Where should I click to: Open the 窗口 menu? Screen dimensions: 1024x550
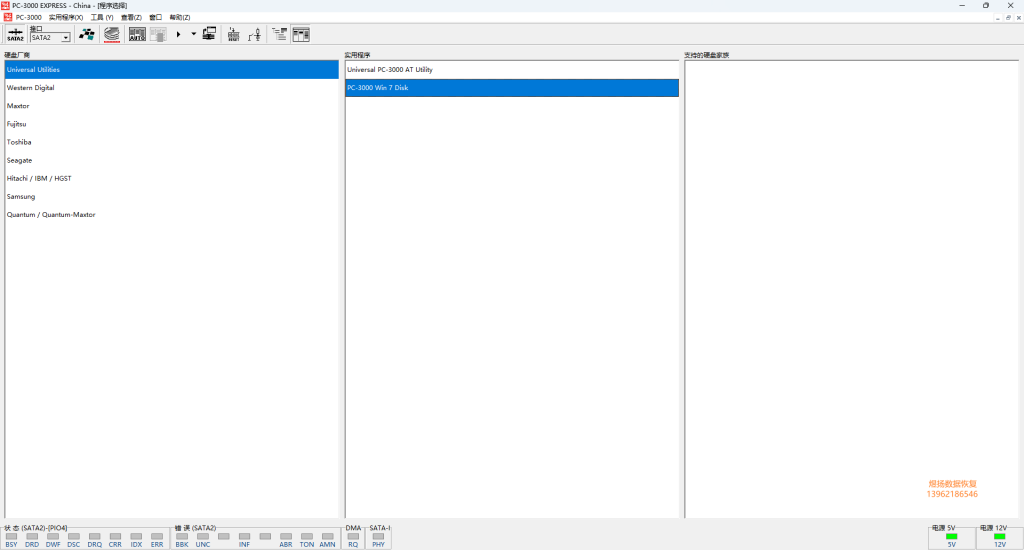click(155, 18)
